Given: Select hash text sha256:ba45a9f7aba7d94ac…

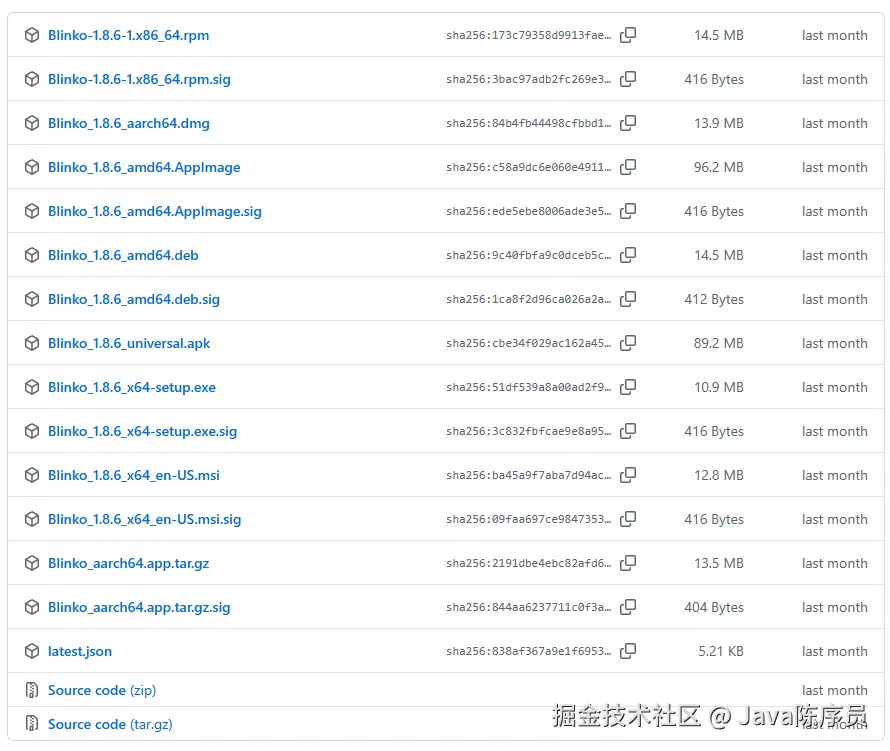Looking at the screenshot, I should click(x=528, y=475).
